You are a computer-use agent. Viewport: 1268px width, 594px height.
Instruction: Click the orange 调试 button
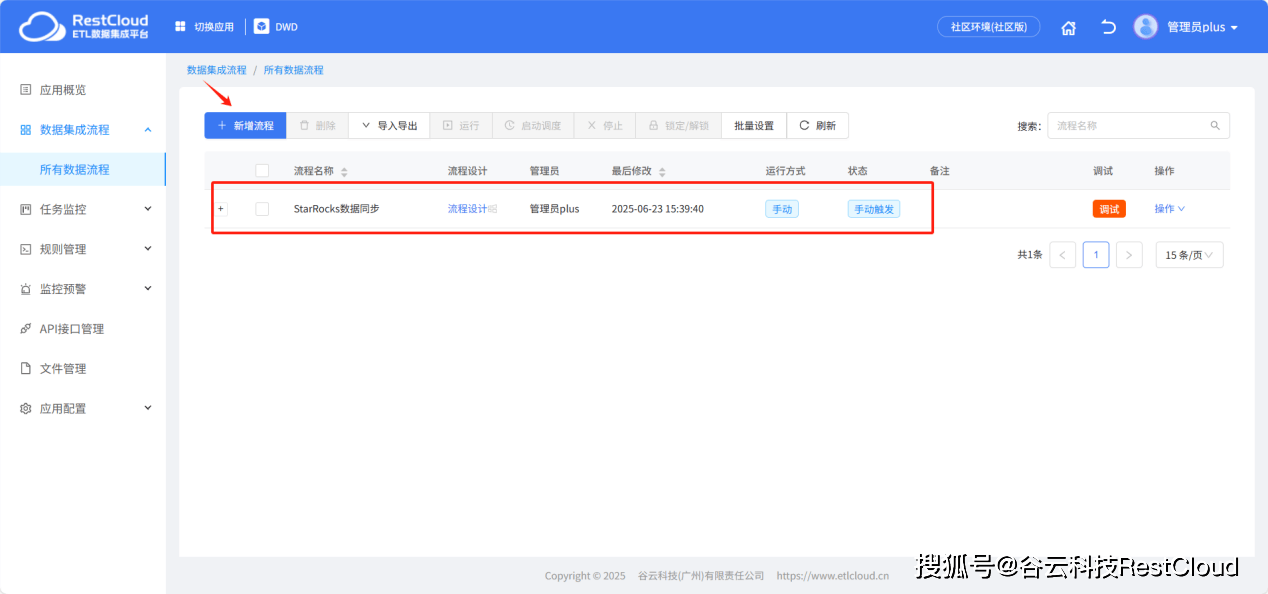point(1109,209)
